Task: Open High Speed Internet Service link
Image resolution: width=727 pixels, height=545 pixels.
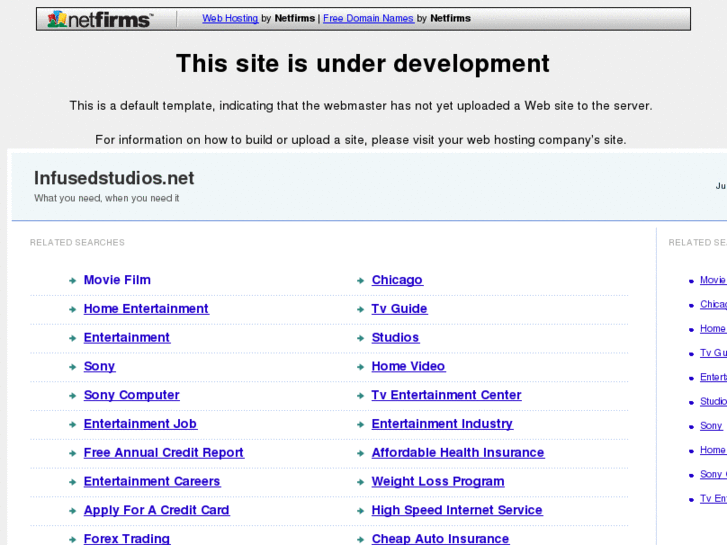Action: point(457,510)
